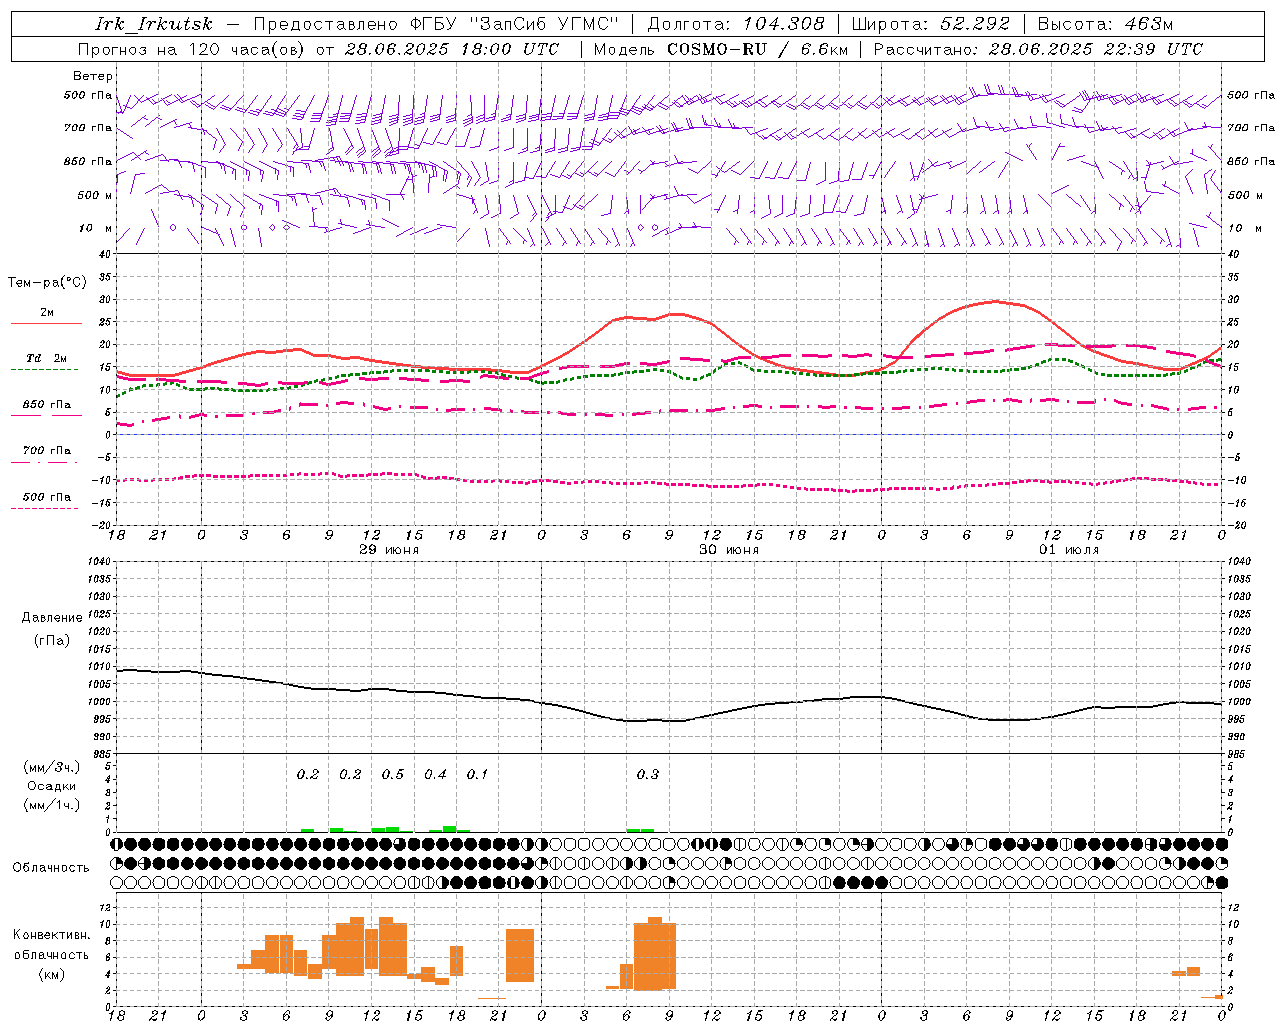
Task: Click the 700 гПа entry in temperature legend
Action: point(47,451)
